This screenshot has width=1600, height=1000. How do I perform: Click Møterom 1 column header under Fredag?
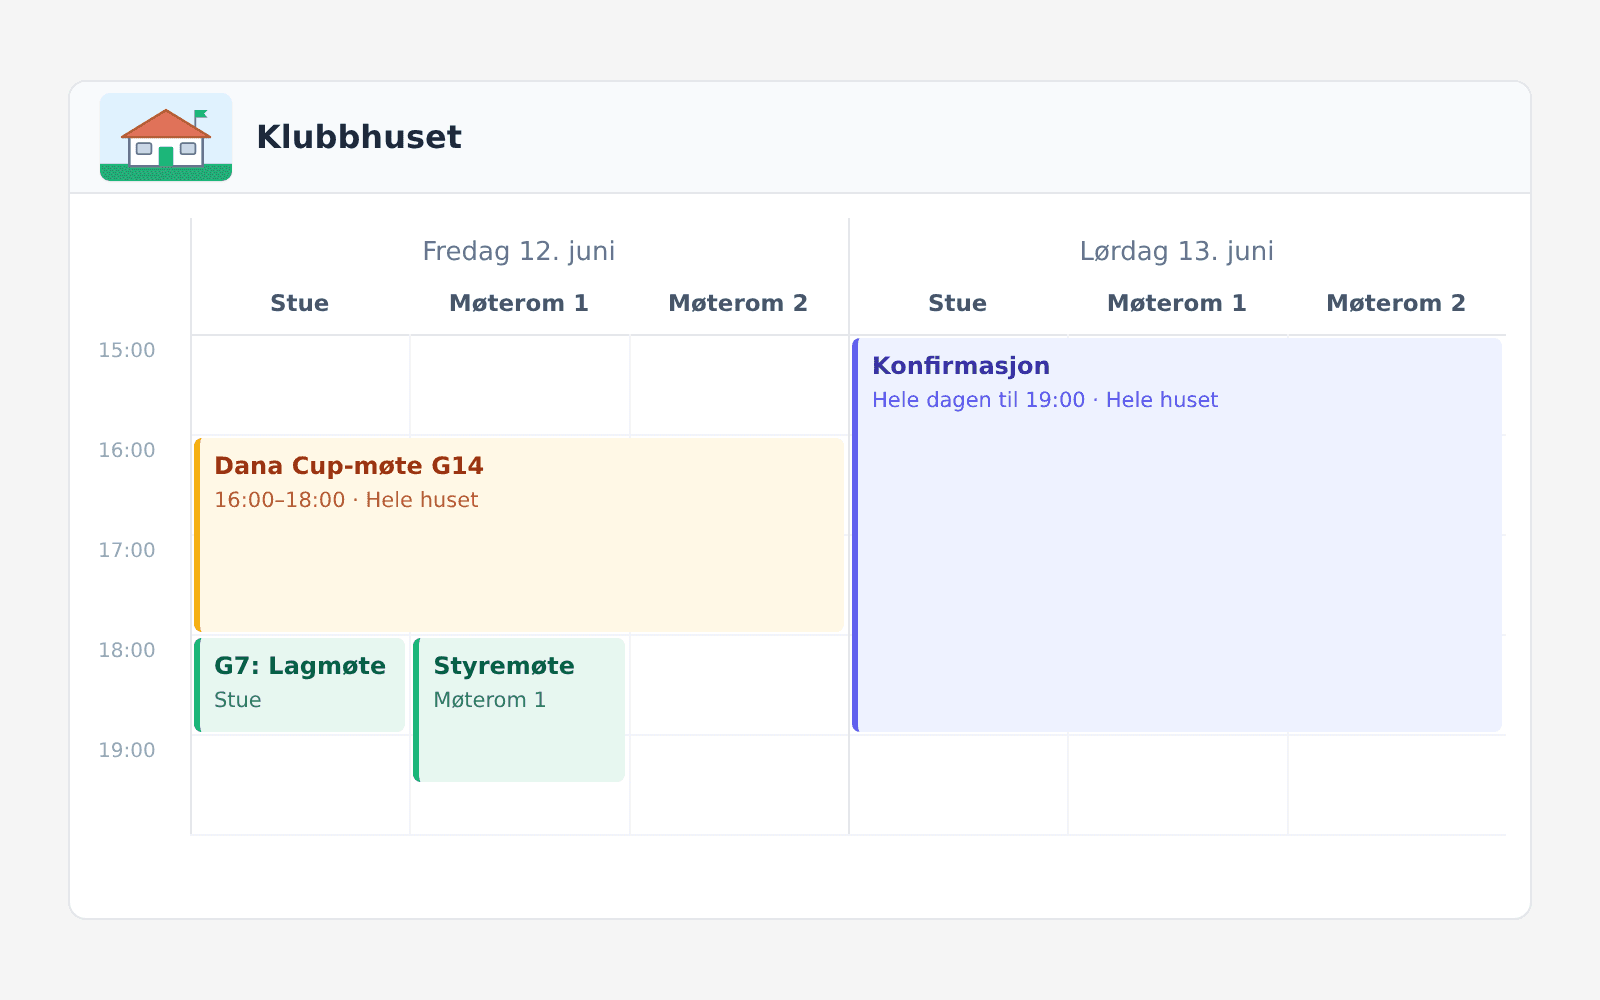click(519, 303)
